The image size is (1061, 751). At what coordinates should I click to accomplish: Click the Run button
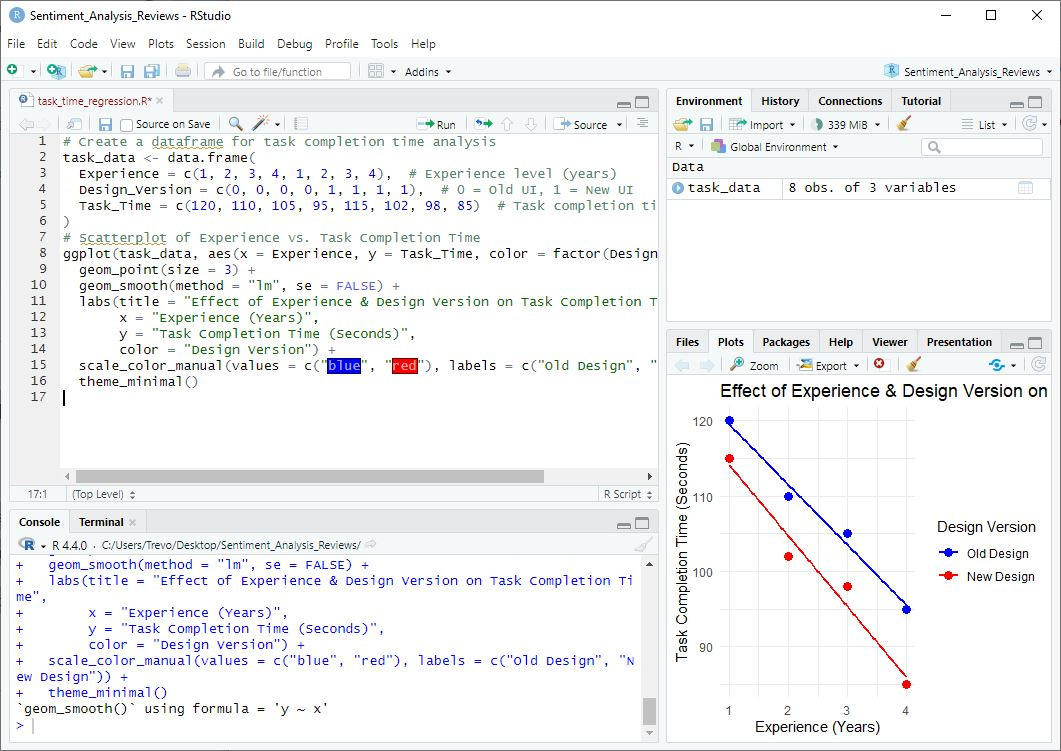pyautogui.click(x=436, y=124)
